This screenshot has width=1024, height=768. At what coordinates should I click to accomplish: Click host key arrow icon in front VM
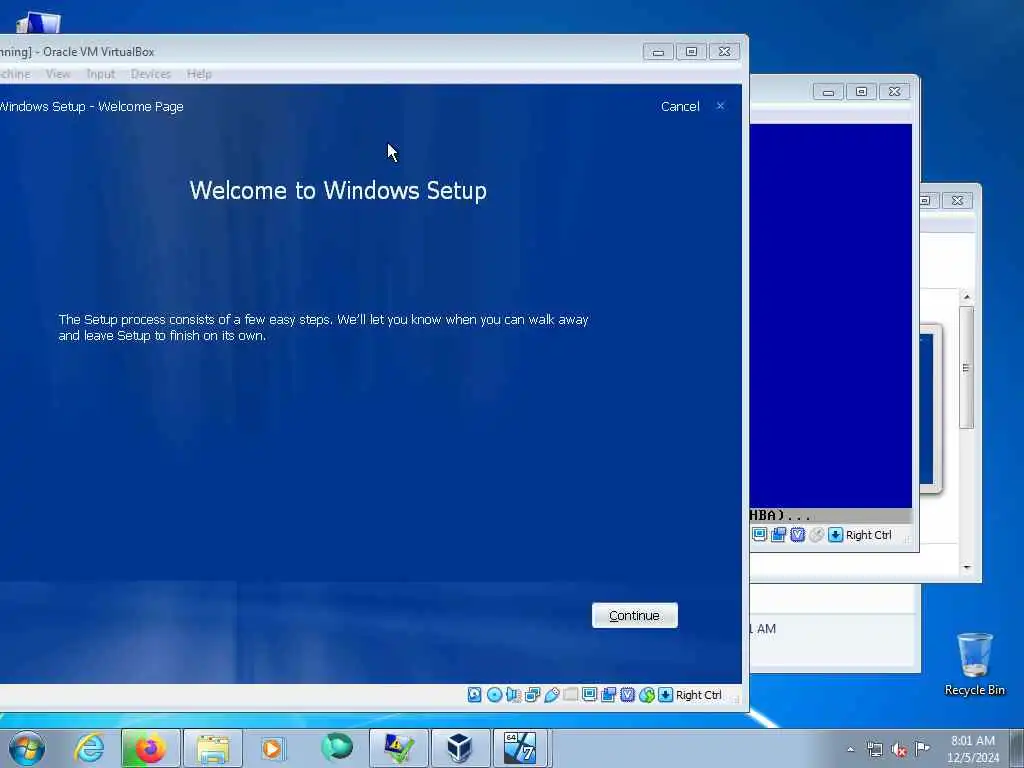(x=665, y=695)
